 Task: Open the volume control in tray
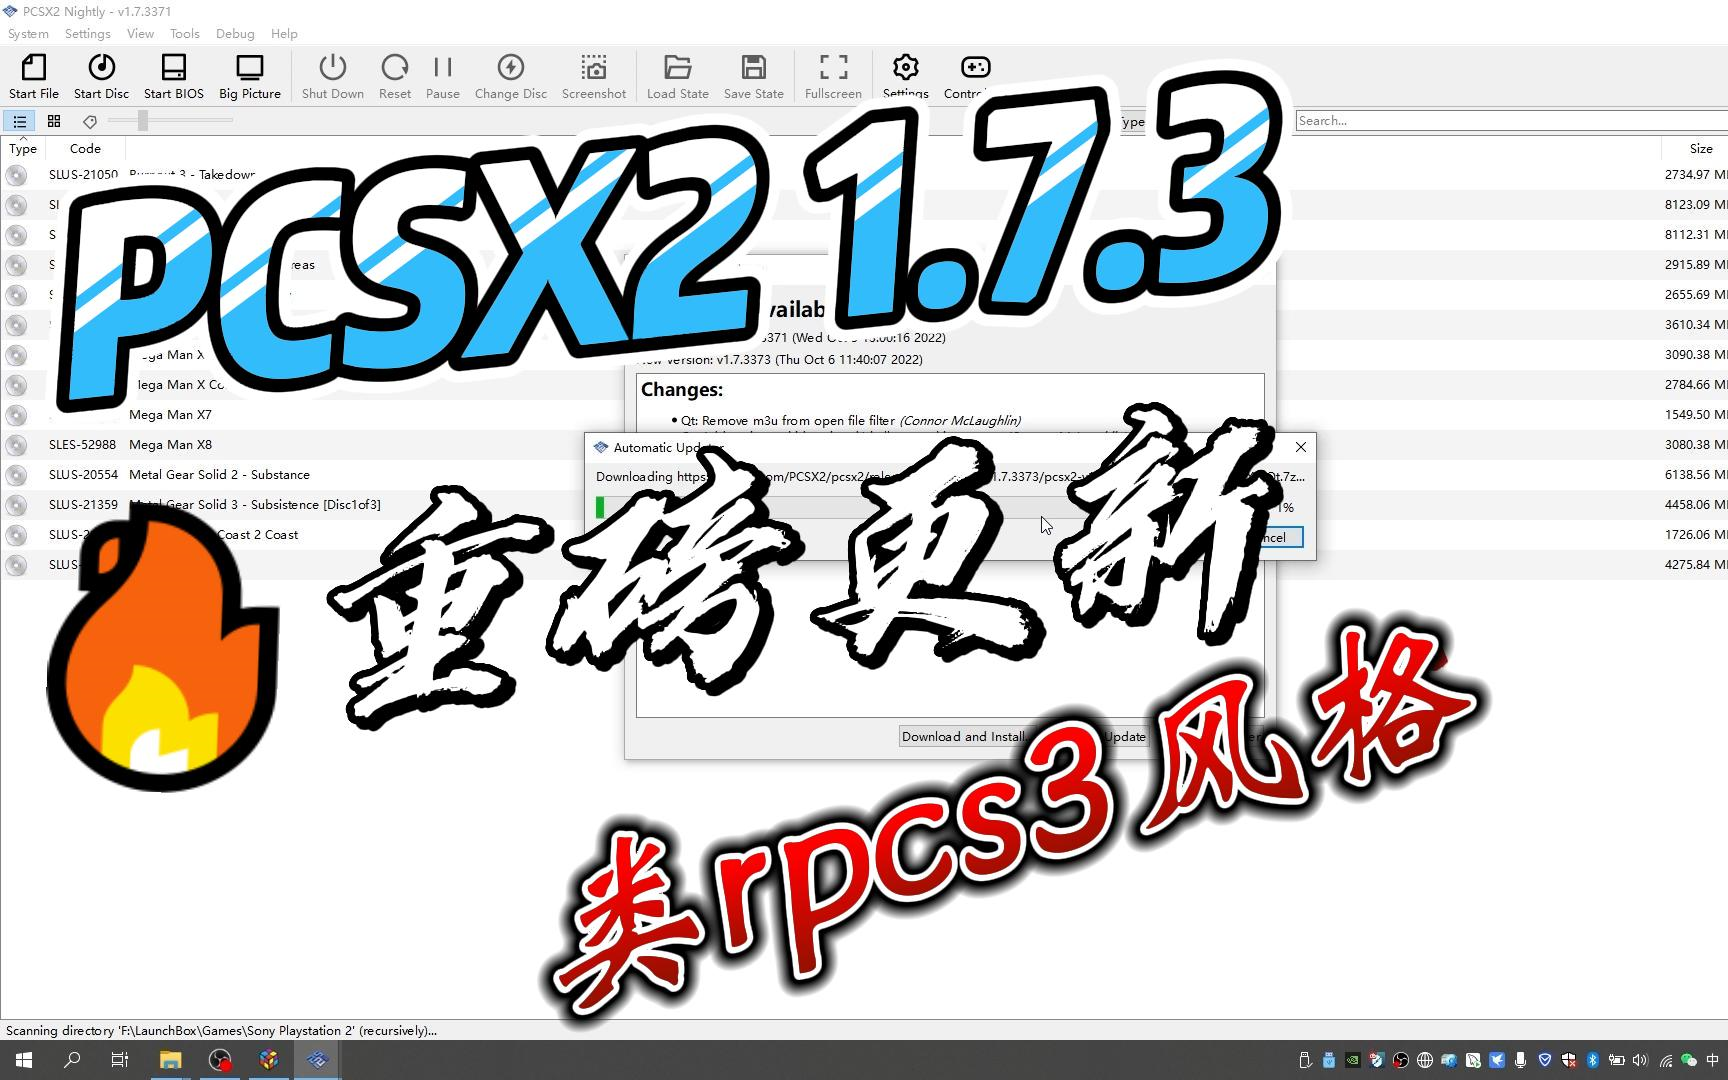point(1640,1060)
